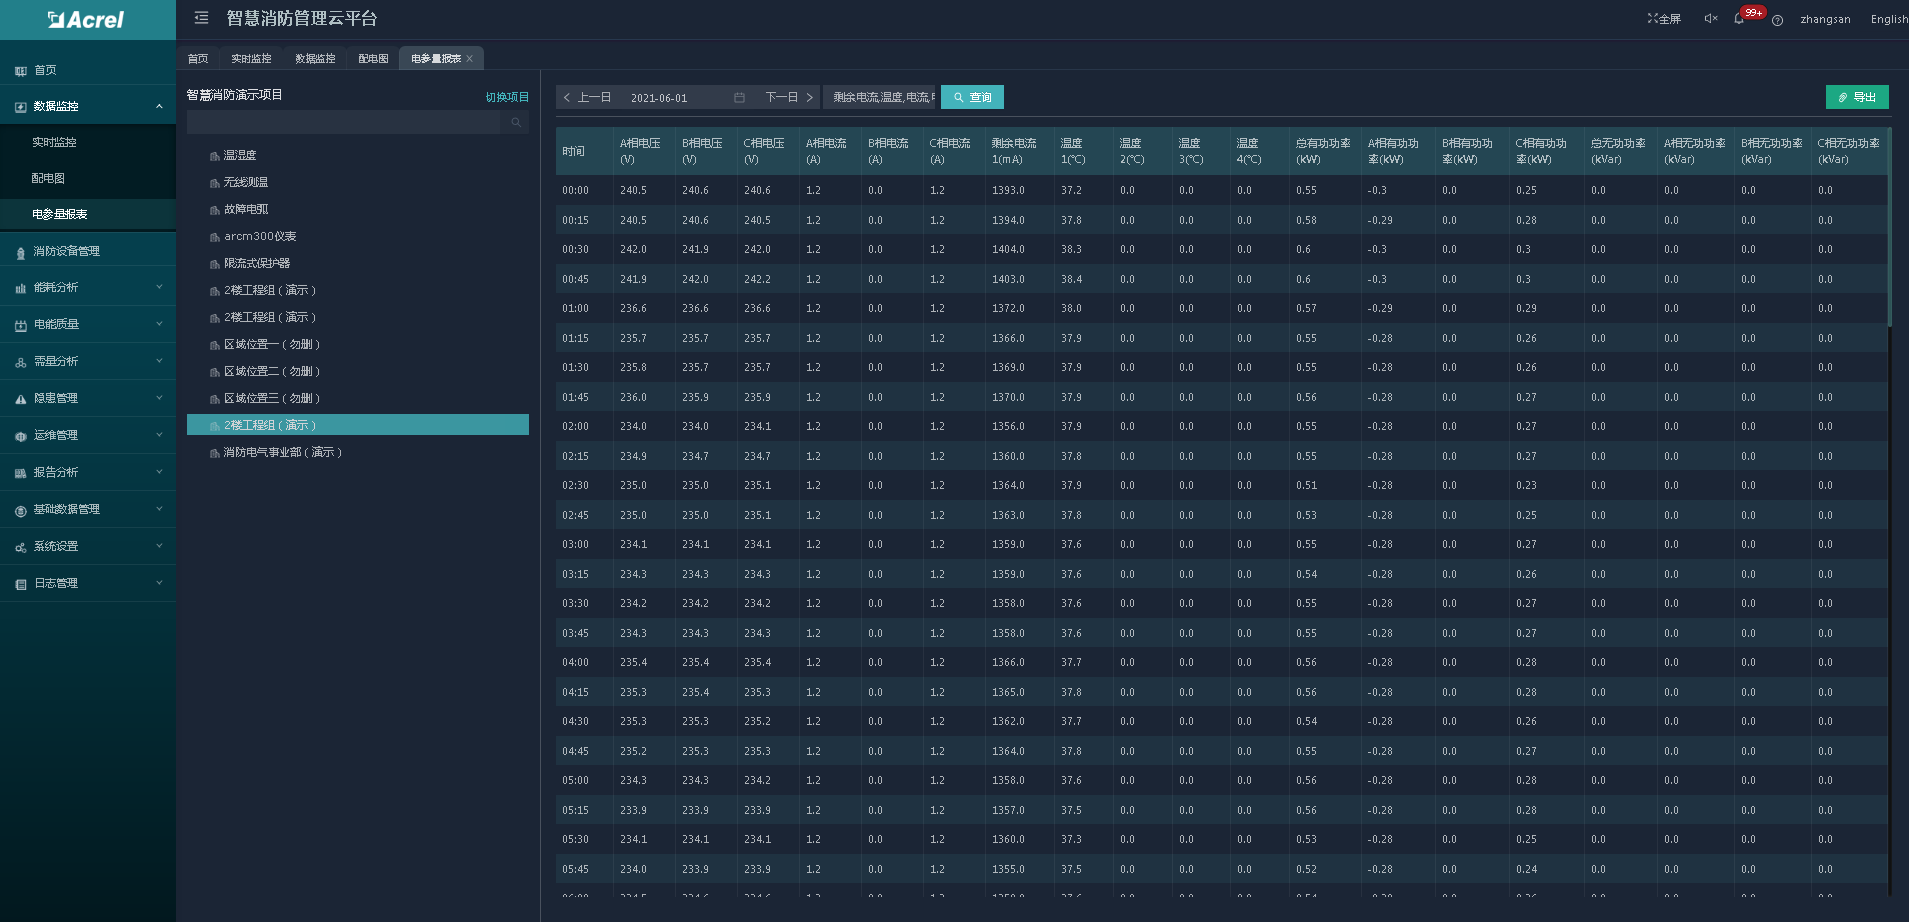Switch to the 配电图 tab
1909x922 pixels.
coord(373,59)
